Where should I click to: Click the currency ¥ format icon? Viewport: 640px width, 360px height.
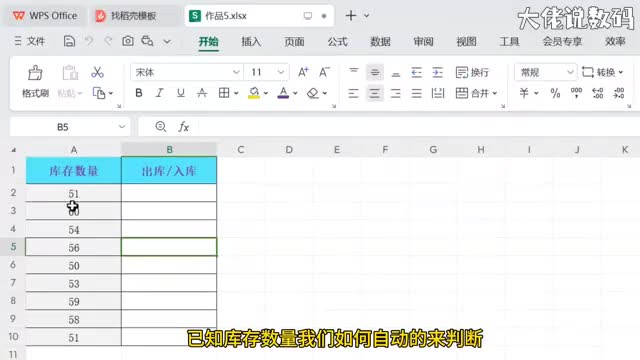click(x=524, y=93)
